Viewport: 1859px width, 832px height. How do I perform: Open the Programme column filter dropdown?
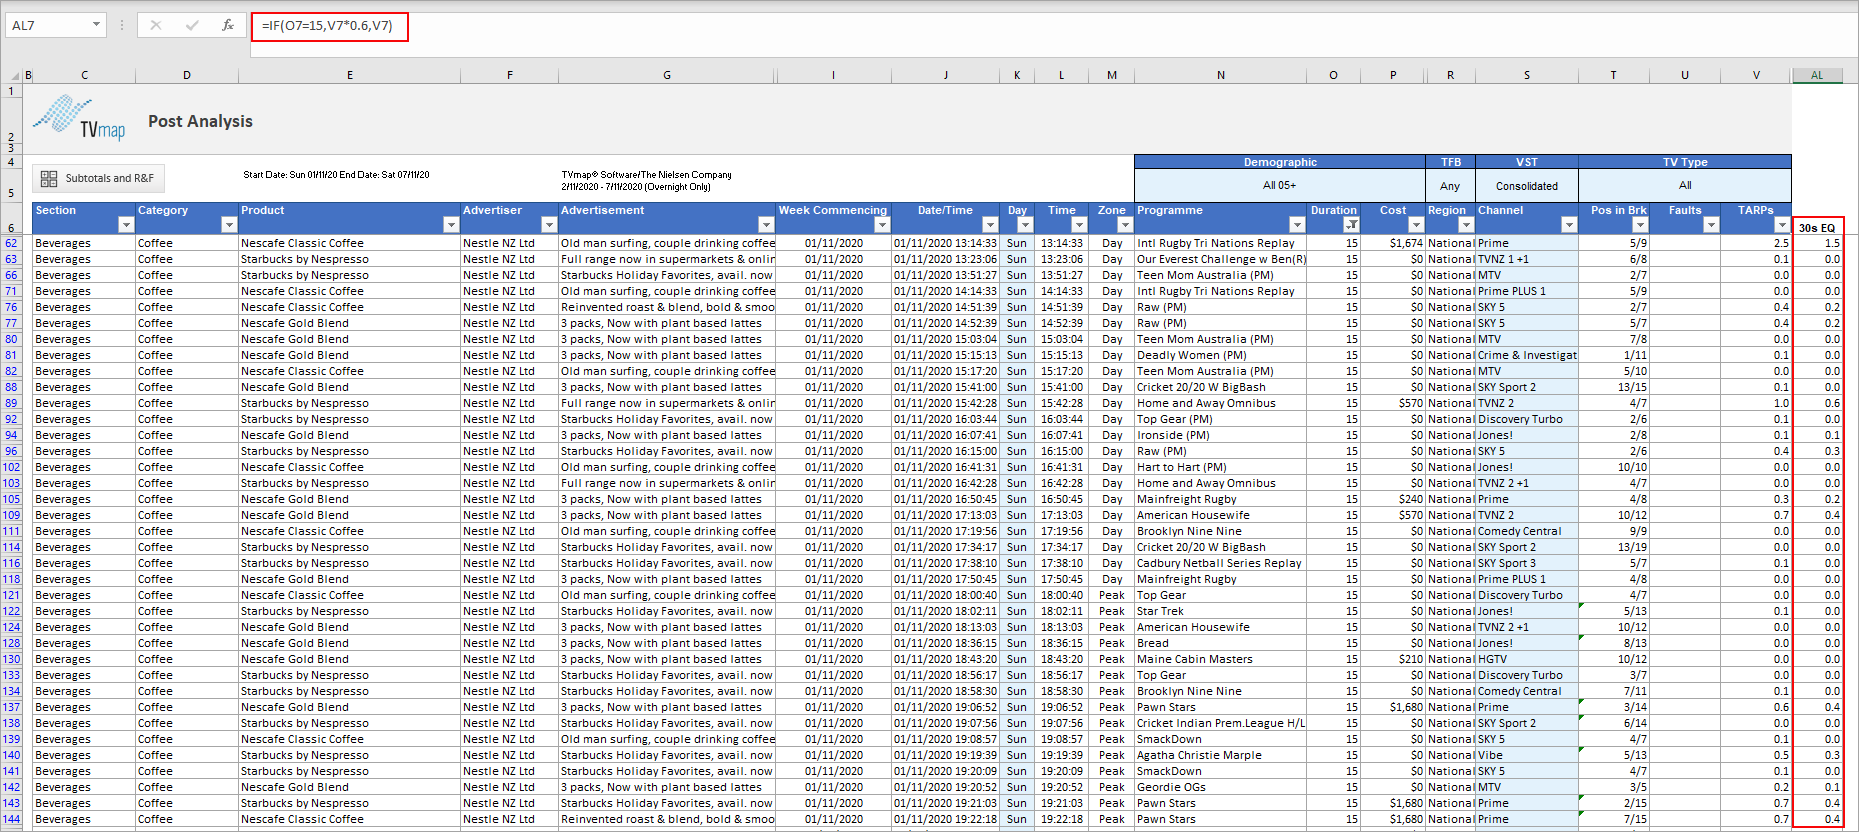pos(1297,225)
